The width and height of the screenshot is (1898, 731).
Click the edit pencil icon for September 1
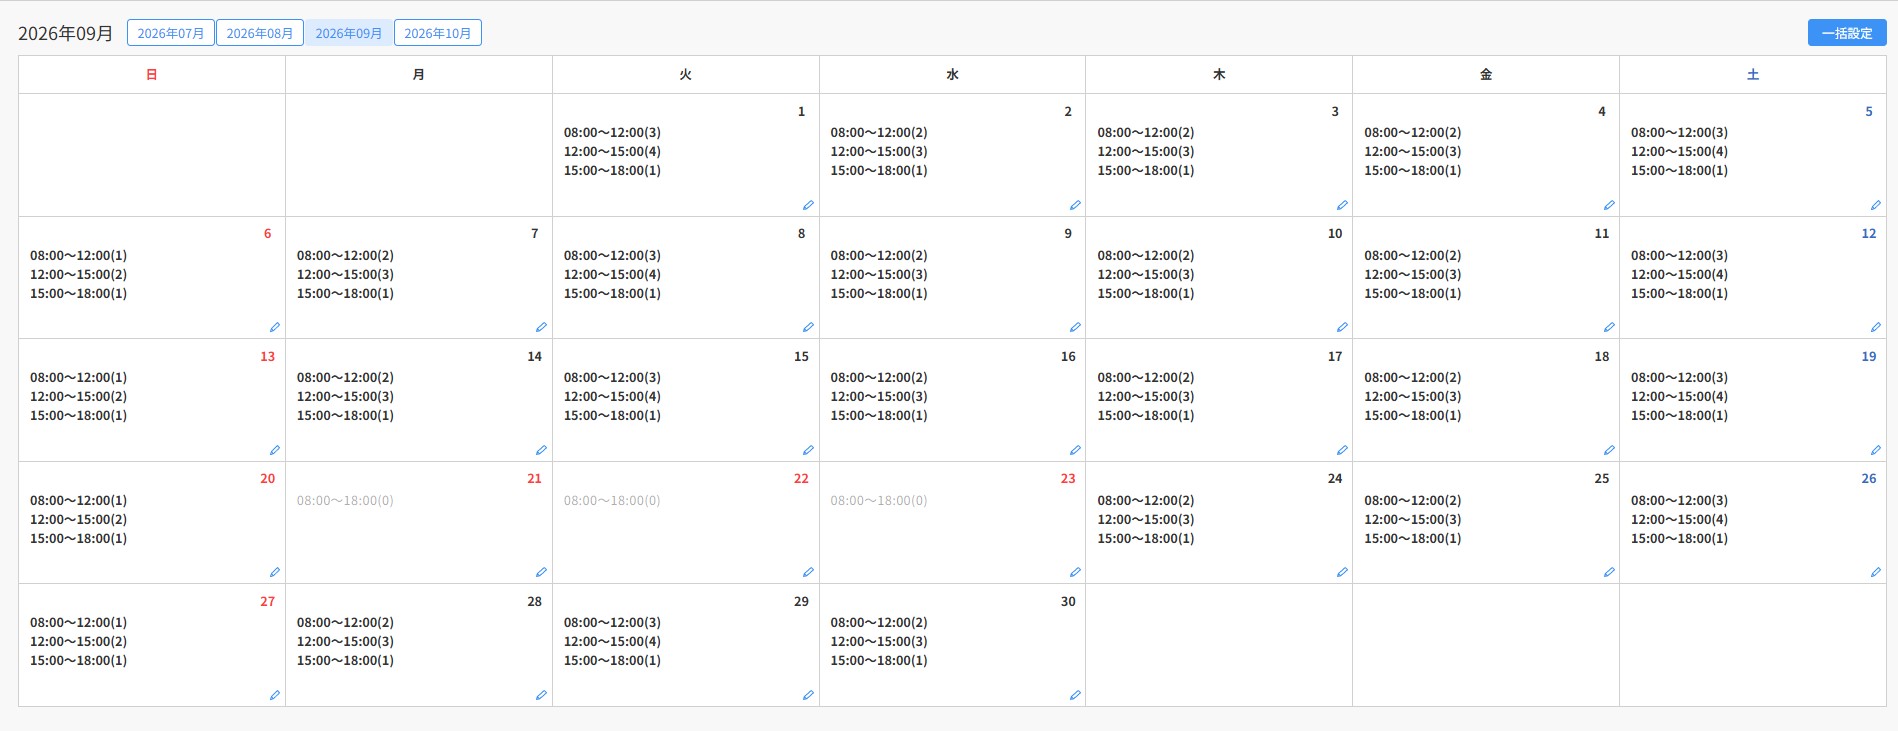tap(808, 205)
